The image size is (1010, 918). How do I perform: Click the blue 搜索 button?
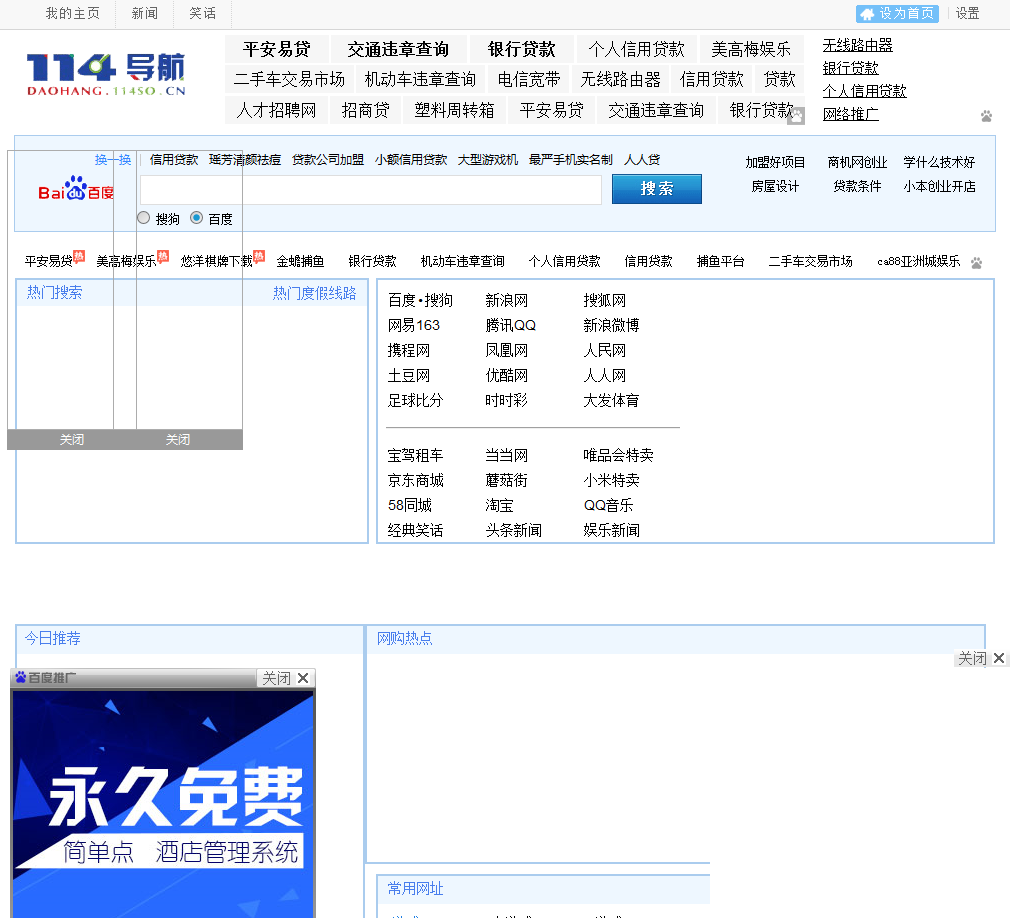(x=656, y=189)
